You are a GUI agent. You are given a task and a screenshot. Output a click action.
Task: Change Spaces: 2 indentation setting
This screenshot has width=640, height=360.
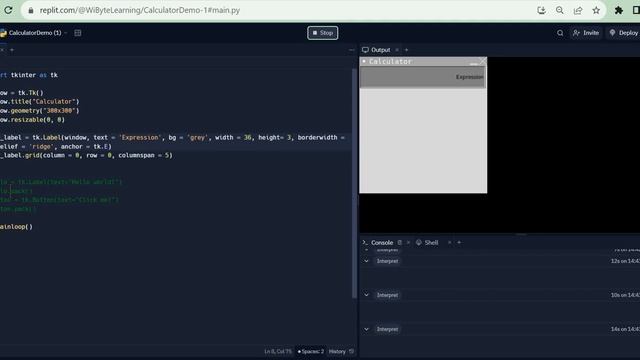[x=311, y=351]
